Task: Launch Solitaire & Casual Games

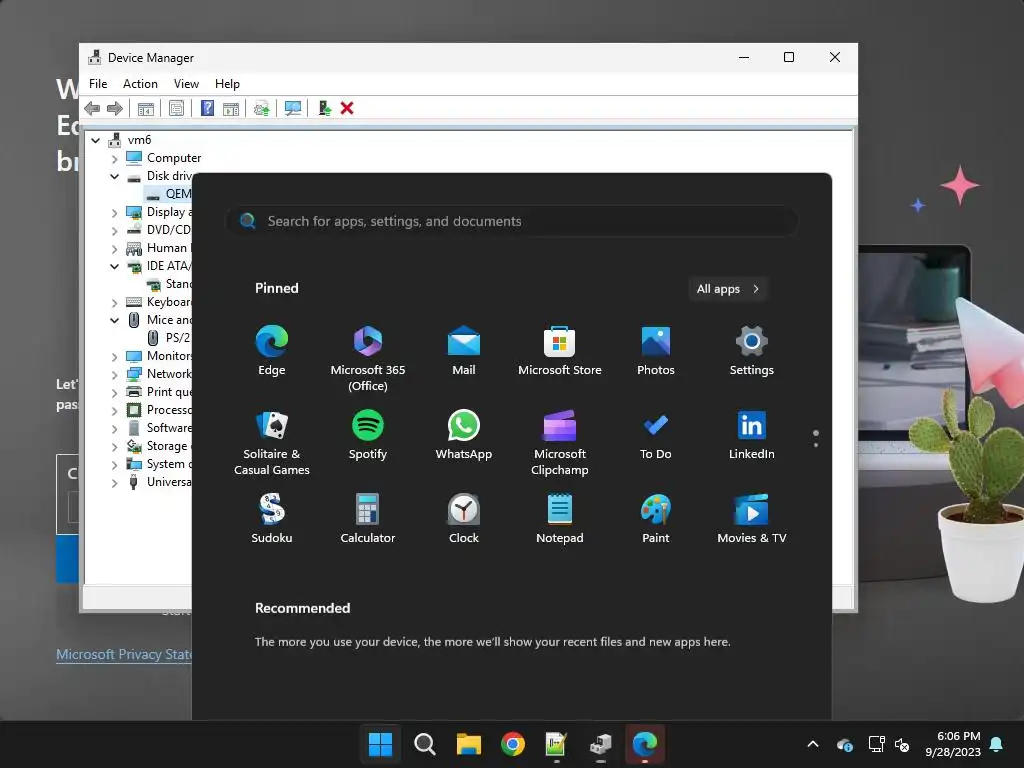Action: [x=272, y=443]
